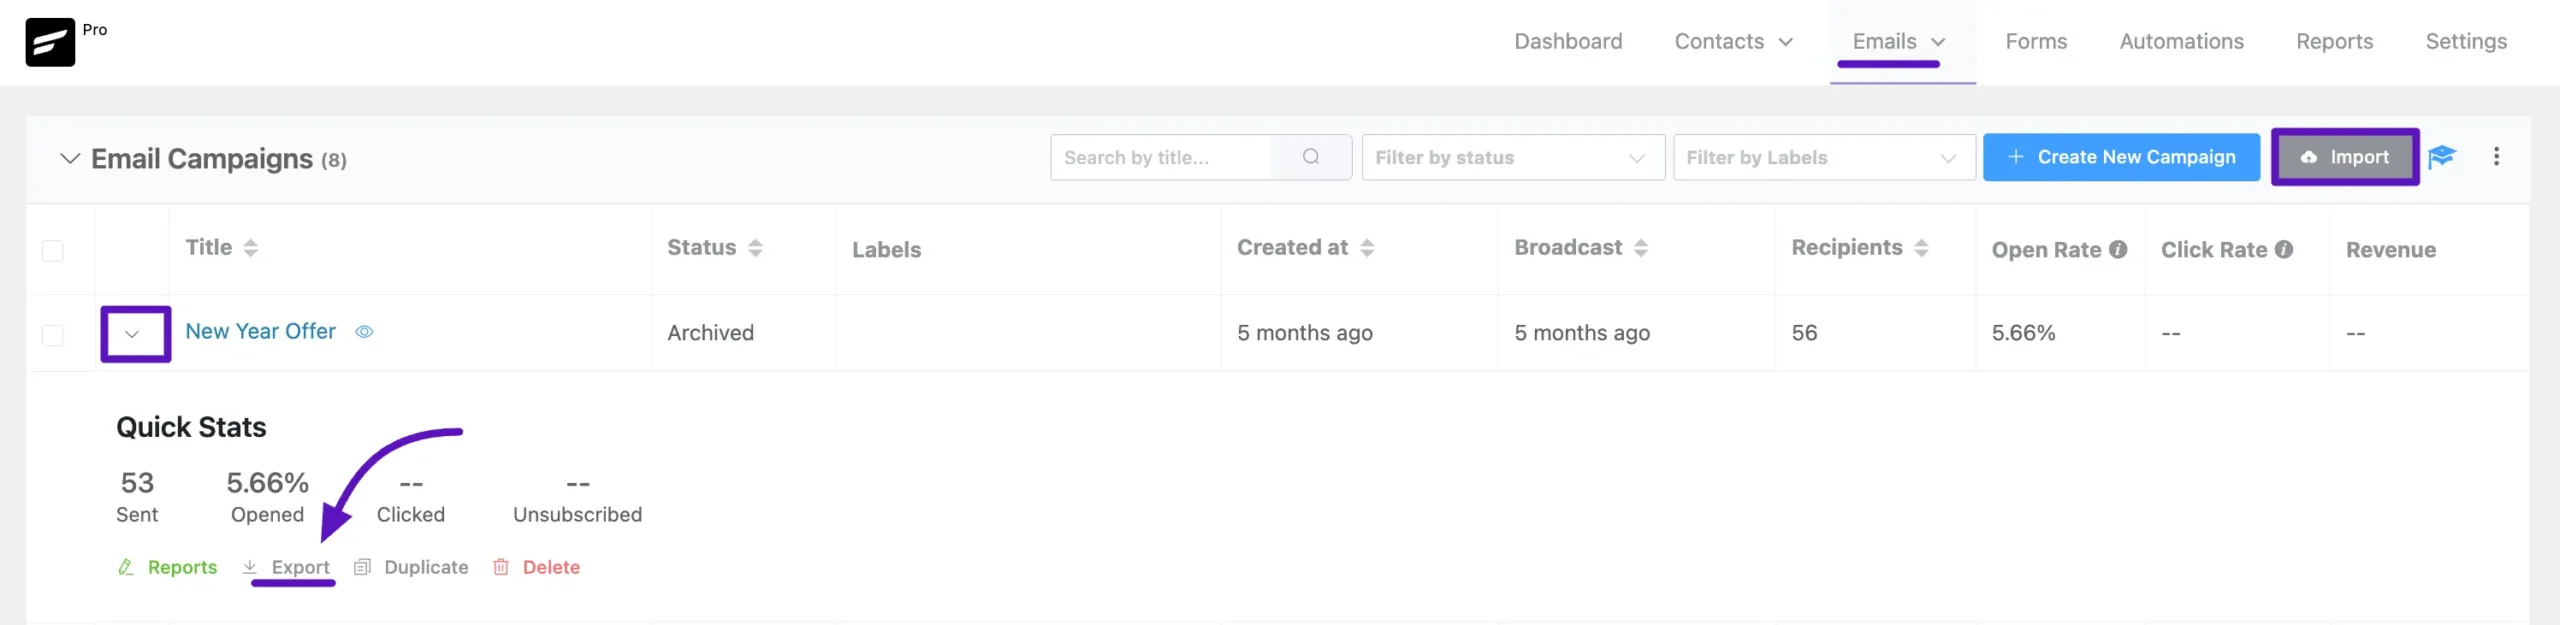Go to the Dashboard tab

click(1568, 42)
